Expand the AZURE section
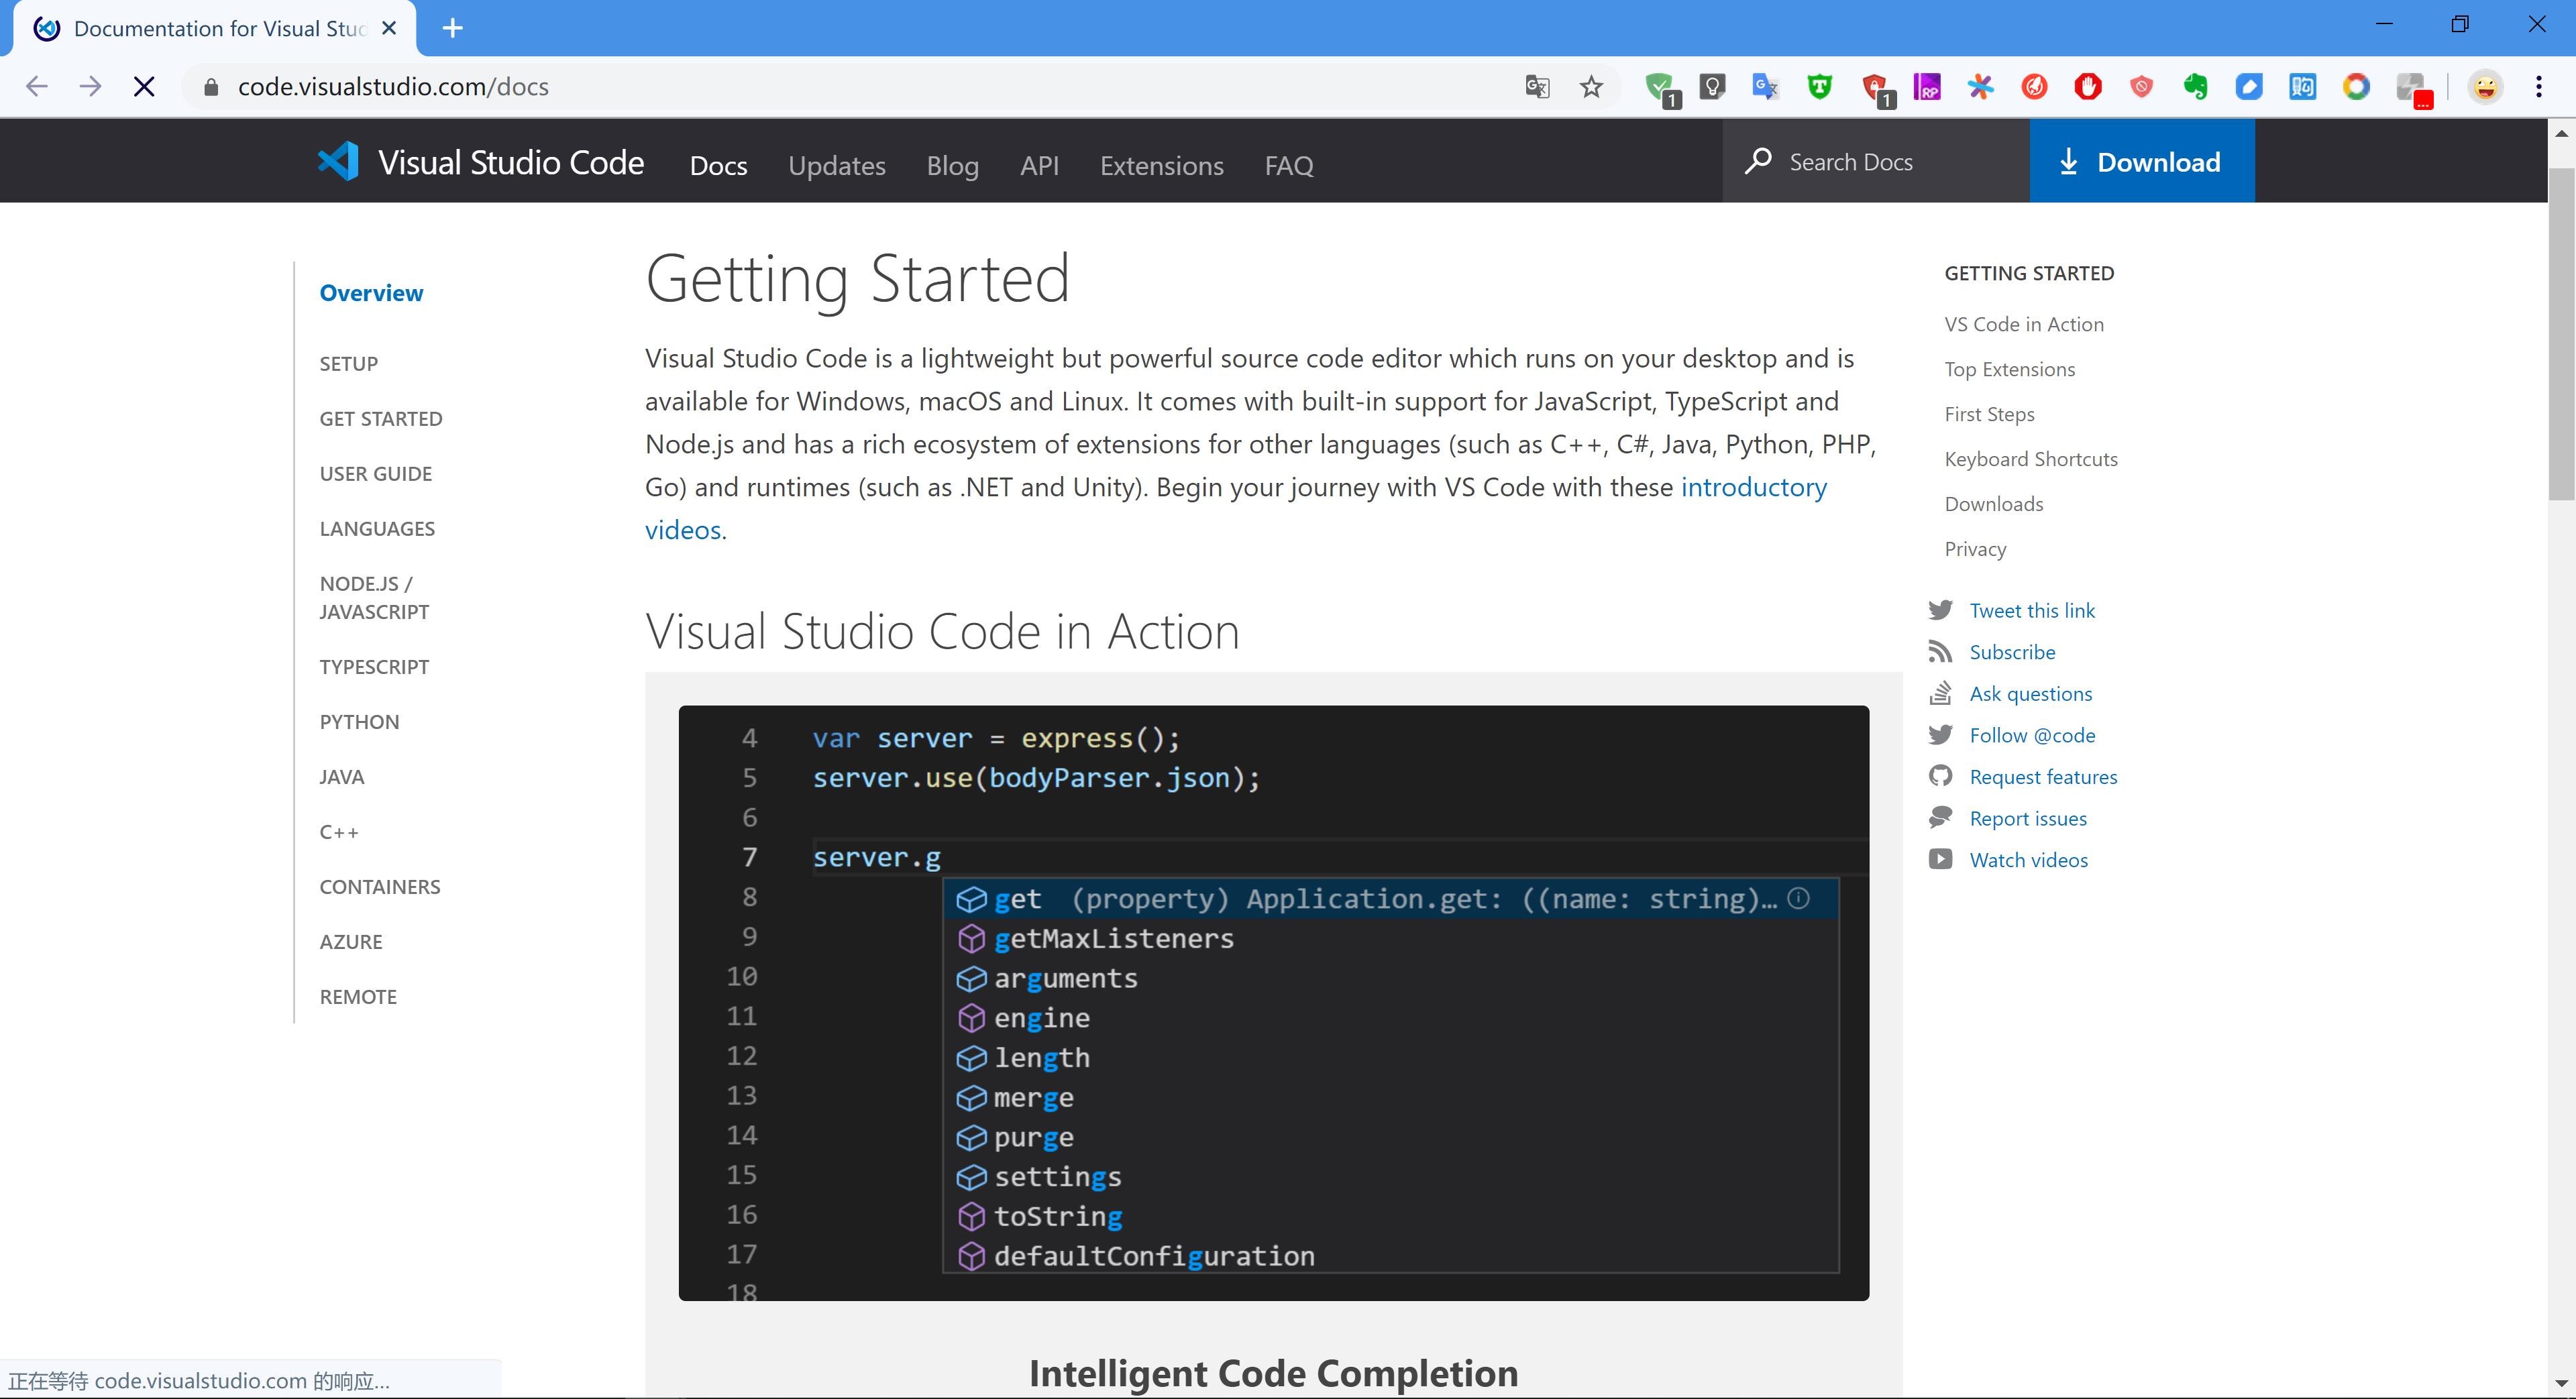The width and height of the screenshot is (2576, 1399). pyautogui.click(x=350, y=941)
